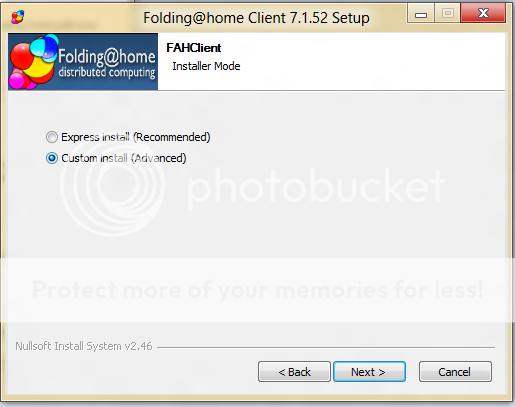Click "Protect more of your memories" banner
The height and width of the screenshot is (407, 515).
coord(258,289)
